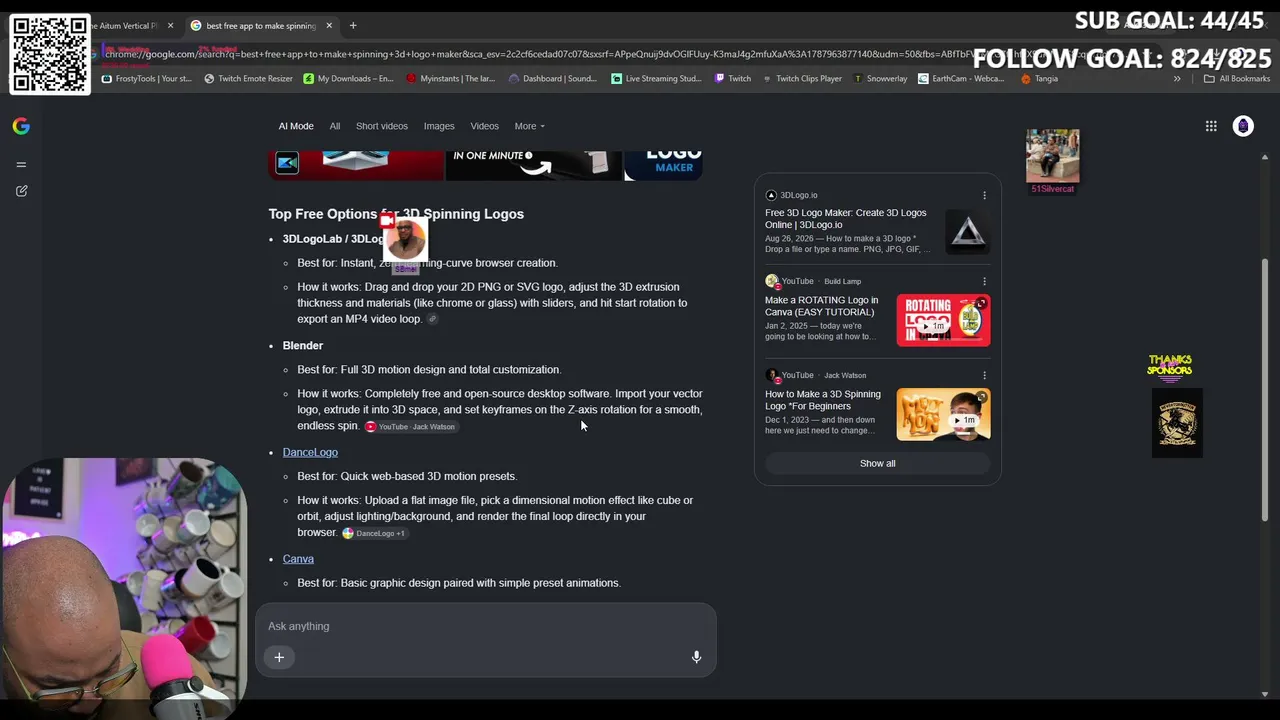This screenshot has height=720, width=1280.
Task: Open the DanceLogo link
Action: pyautogui.click(x=310, y=452)
